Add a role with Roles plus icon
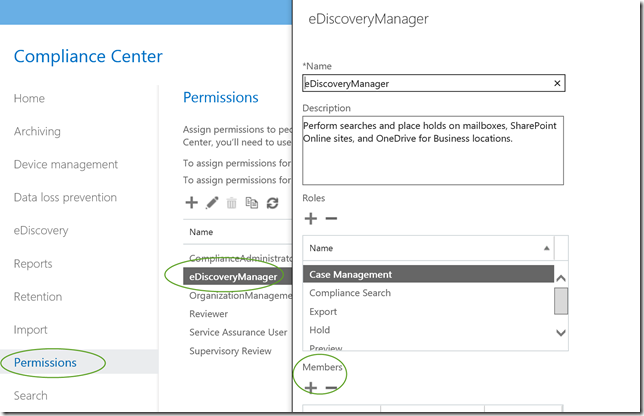 (x=311, y=218)
